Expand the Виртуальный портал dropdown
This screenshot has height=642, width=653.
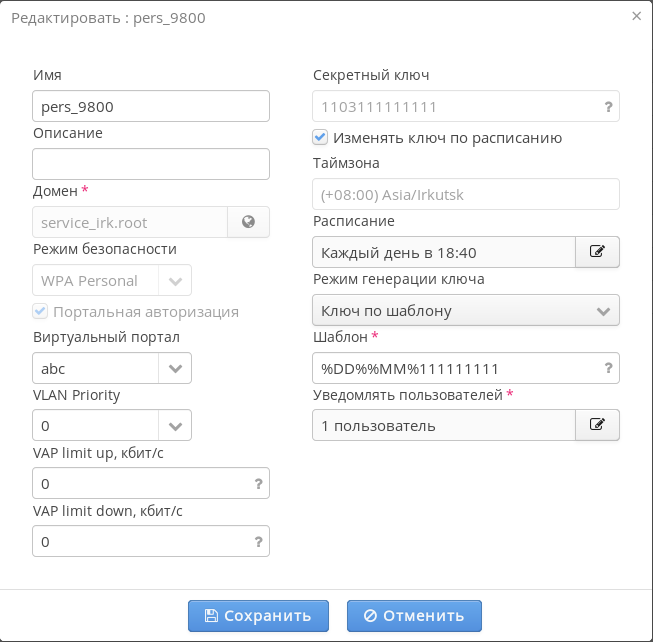[175, 368]
